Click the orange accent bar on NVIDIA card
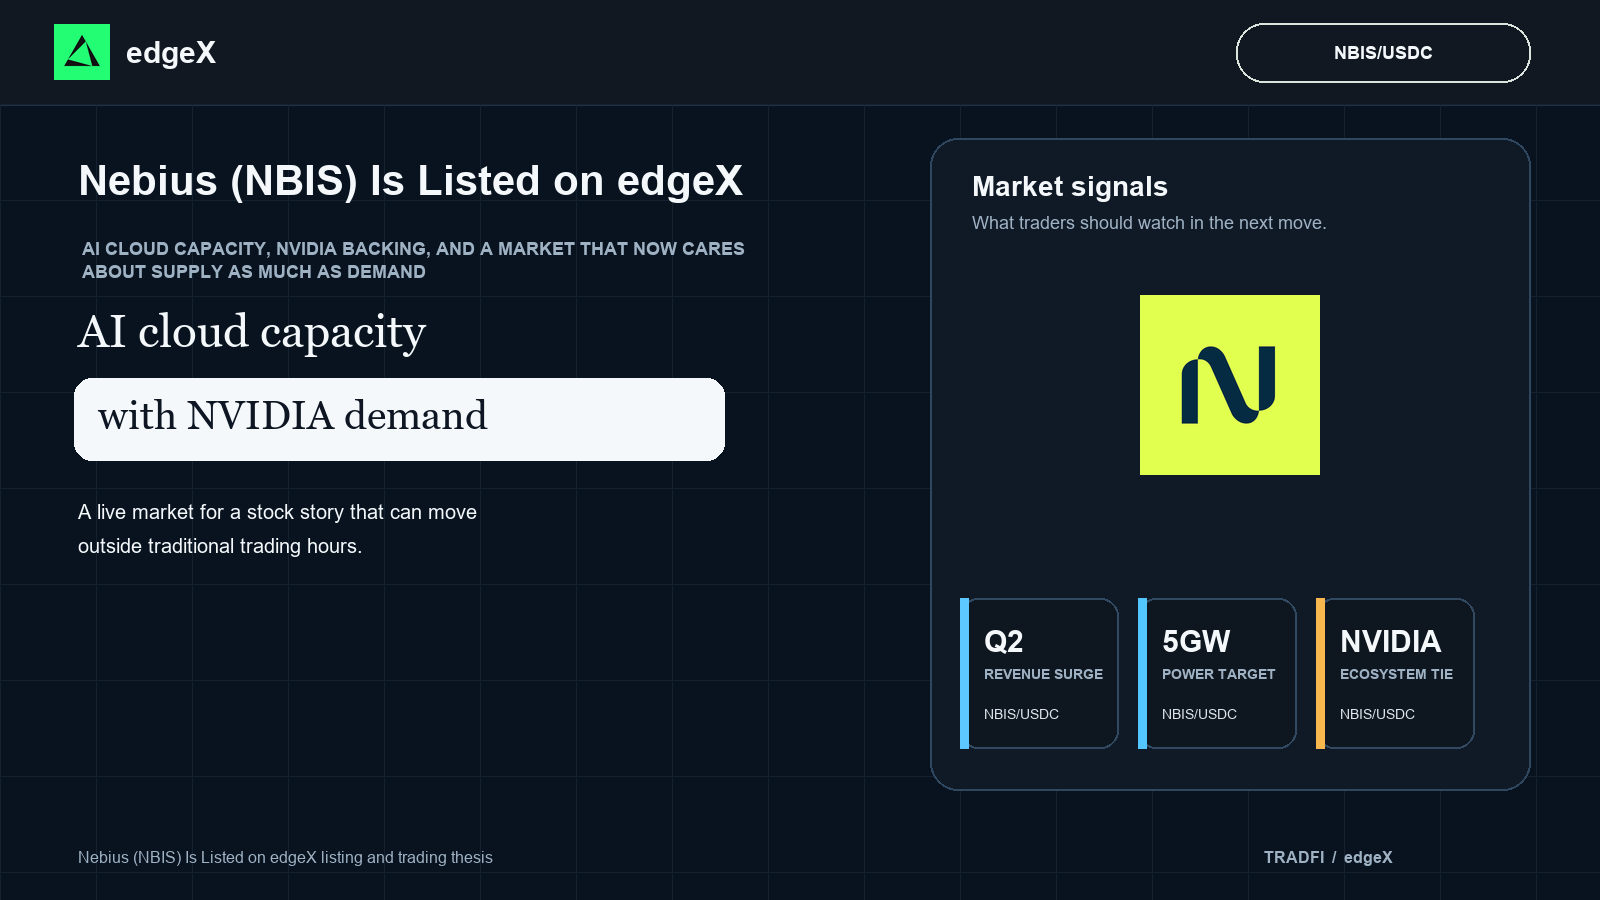 (1320, 673)
